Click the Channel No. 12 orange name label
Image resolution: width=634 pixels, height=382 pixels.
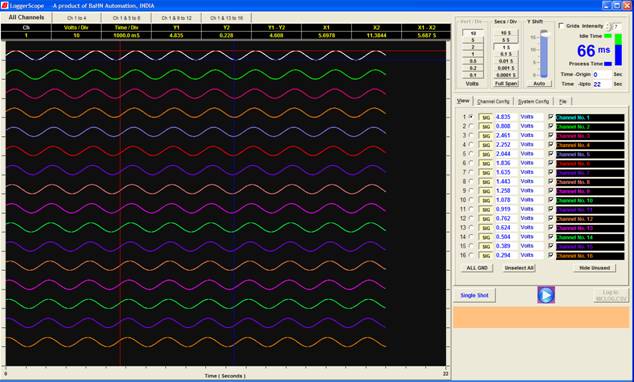[590, 219]
